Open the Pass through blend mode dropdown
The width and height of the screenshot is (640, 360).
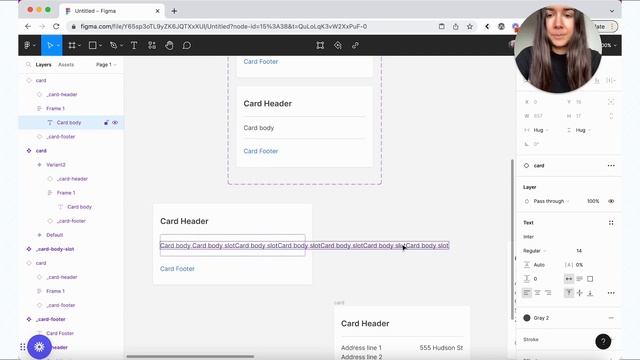click(x=551, y=201)
